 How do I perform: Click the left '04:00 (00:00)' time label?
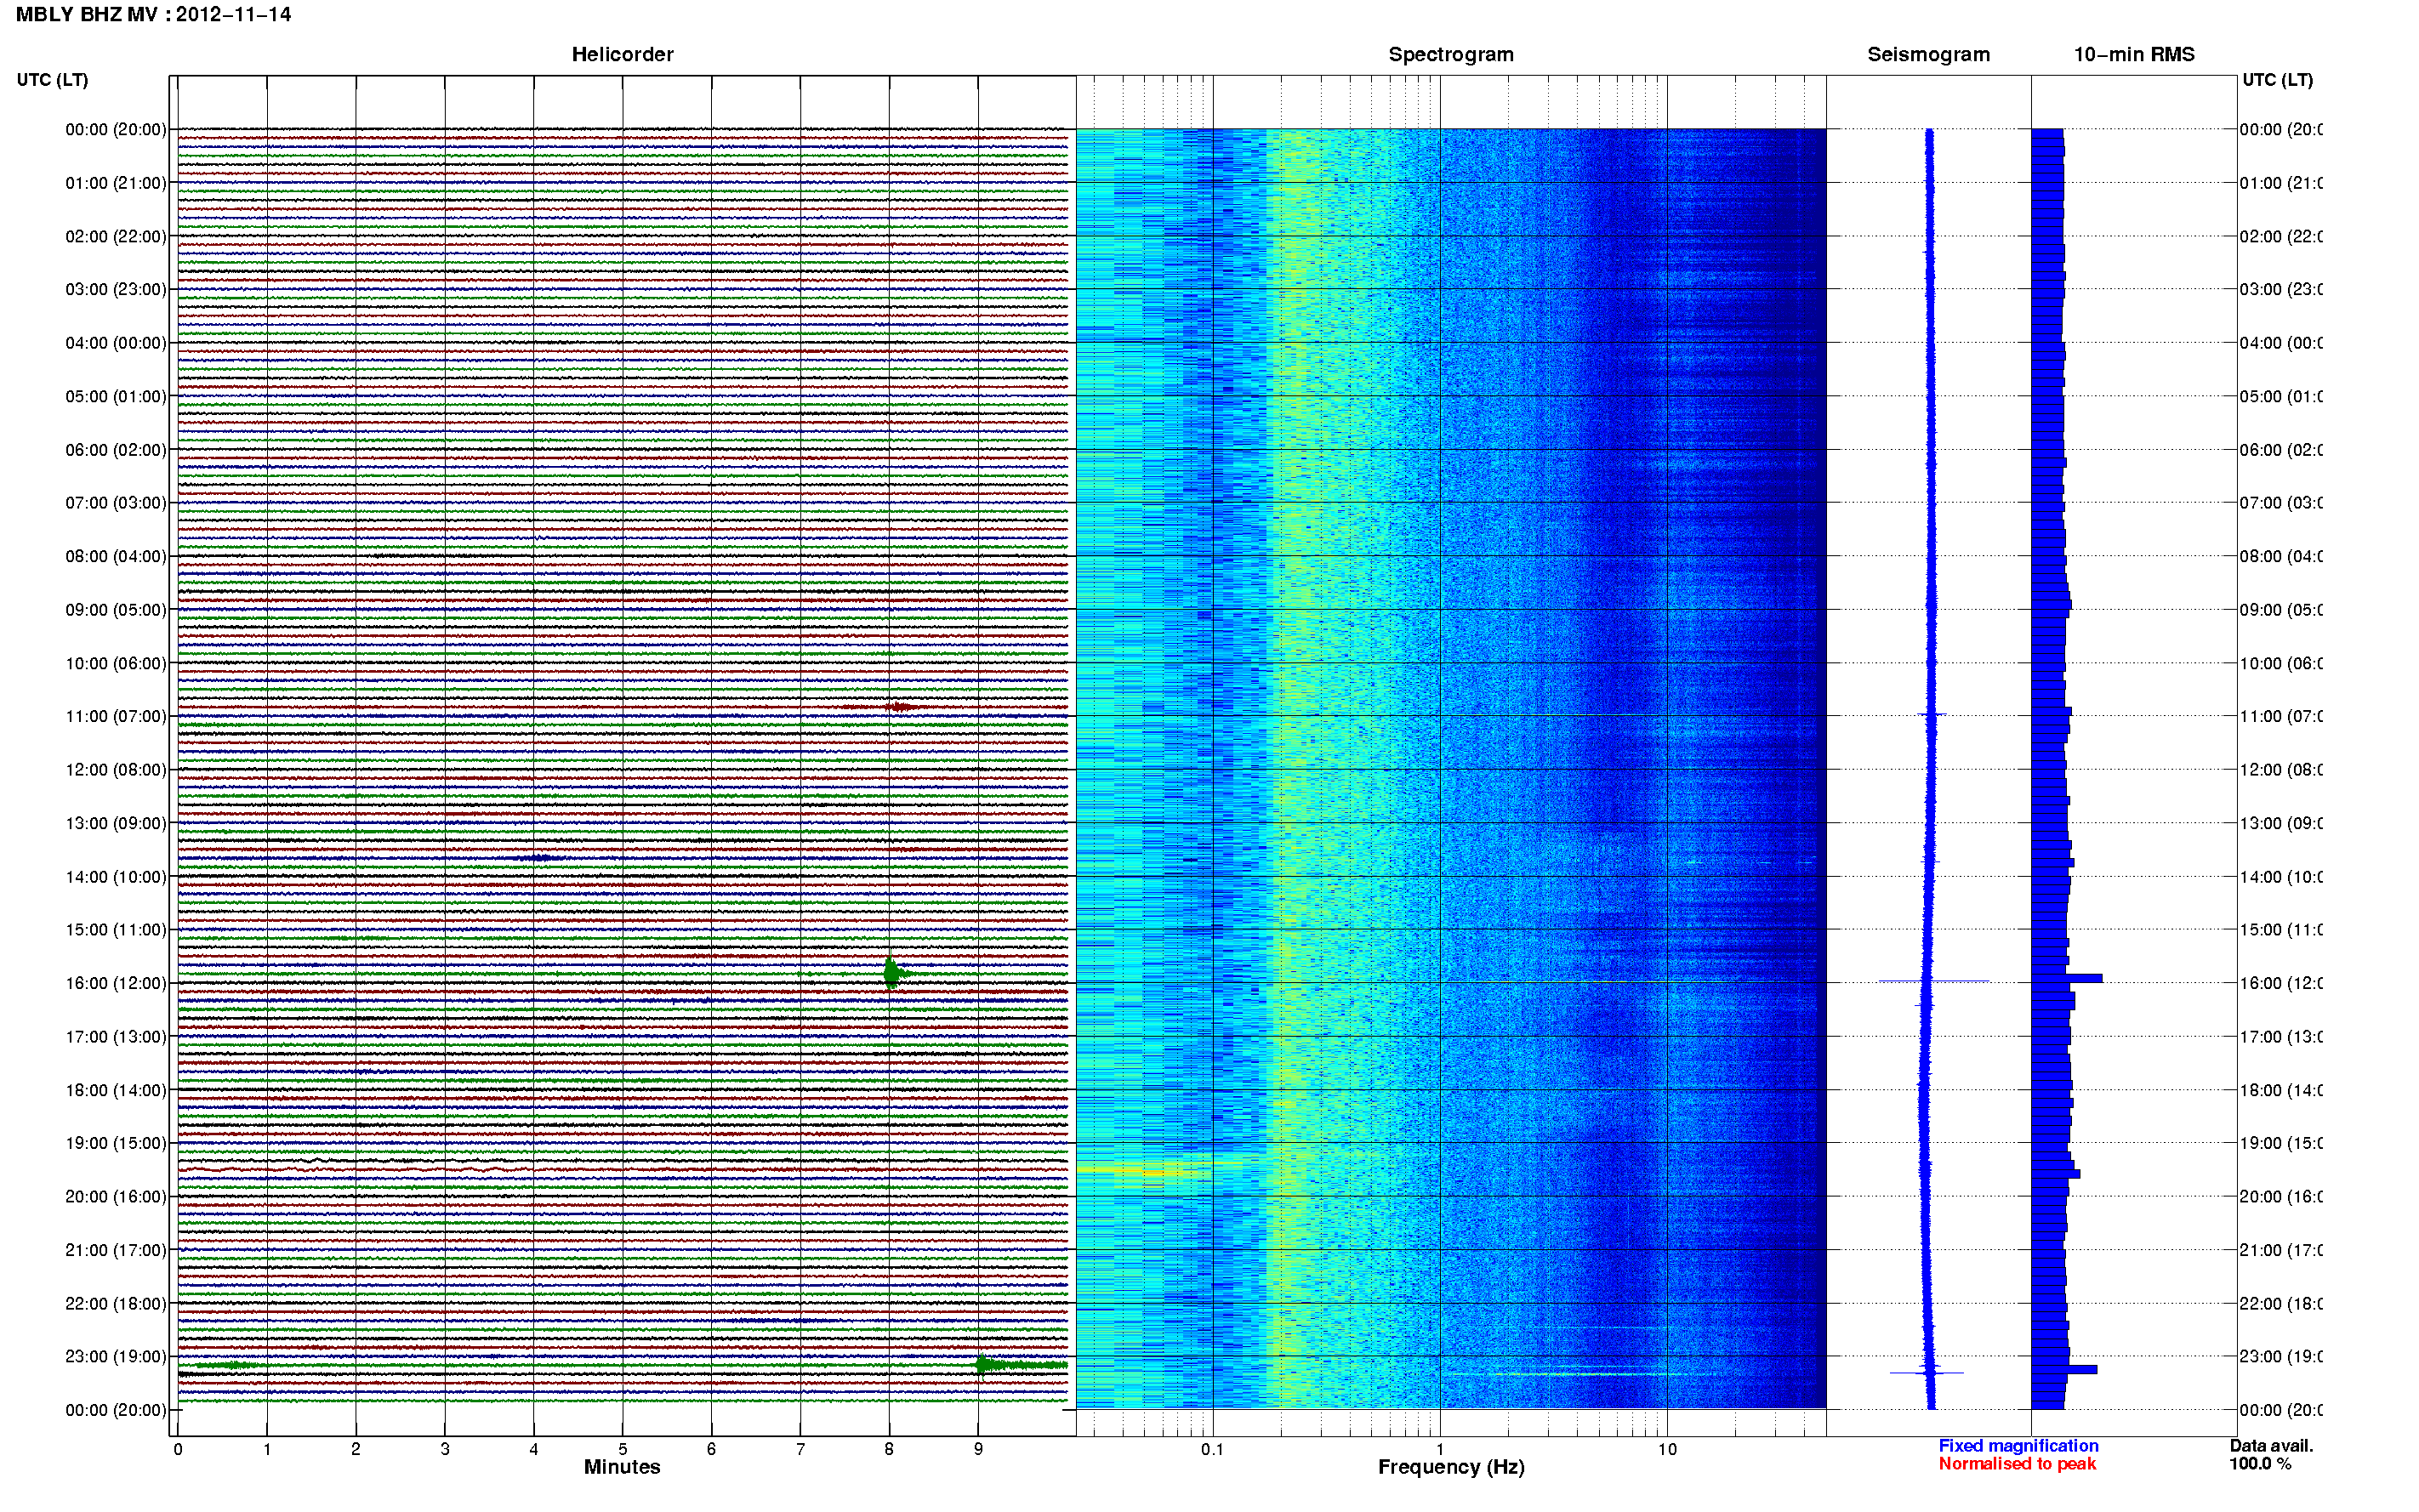pyautogui.click(x=116, y=343)
